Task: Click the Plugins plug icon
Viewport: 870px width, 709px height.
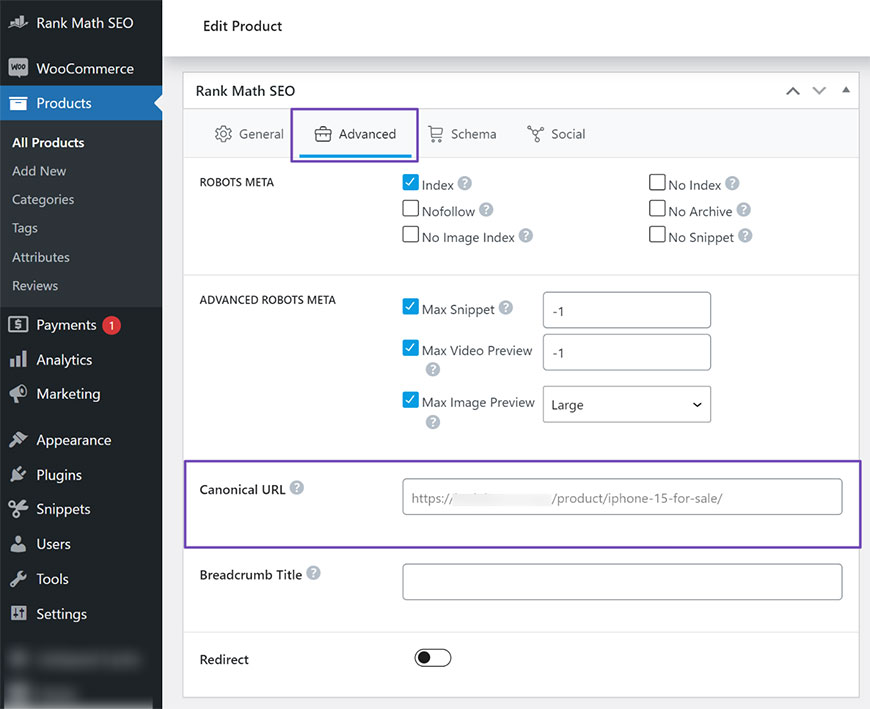Action: click(x=18, y=474)
